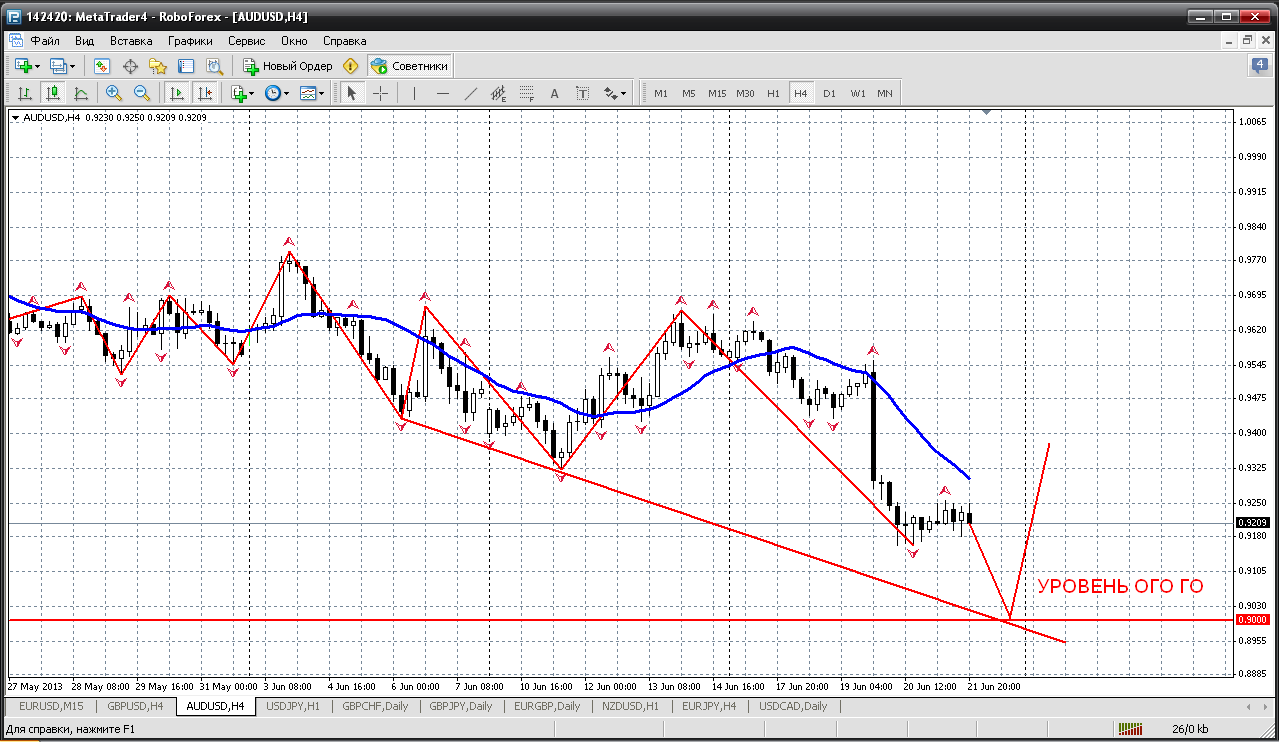The width and height of the screenshot is (1279, 742).
Task: Switch chart to Candlesticks mode
Action: pyautogui.click(x=52, y=93)
